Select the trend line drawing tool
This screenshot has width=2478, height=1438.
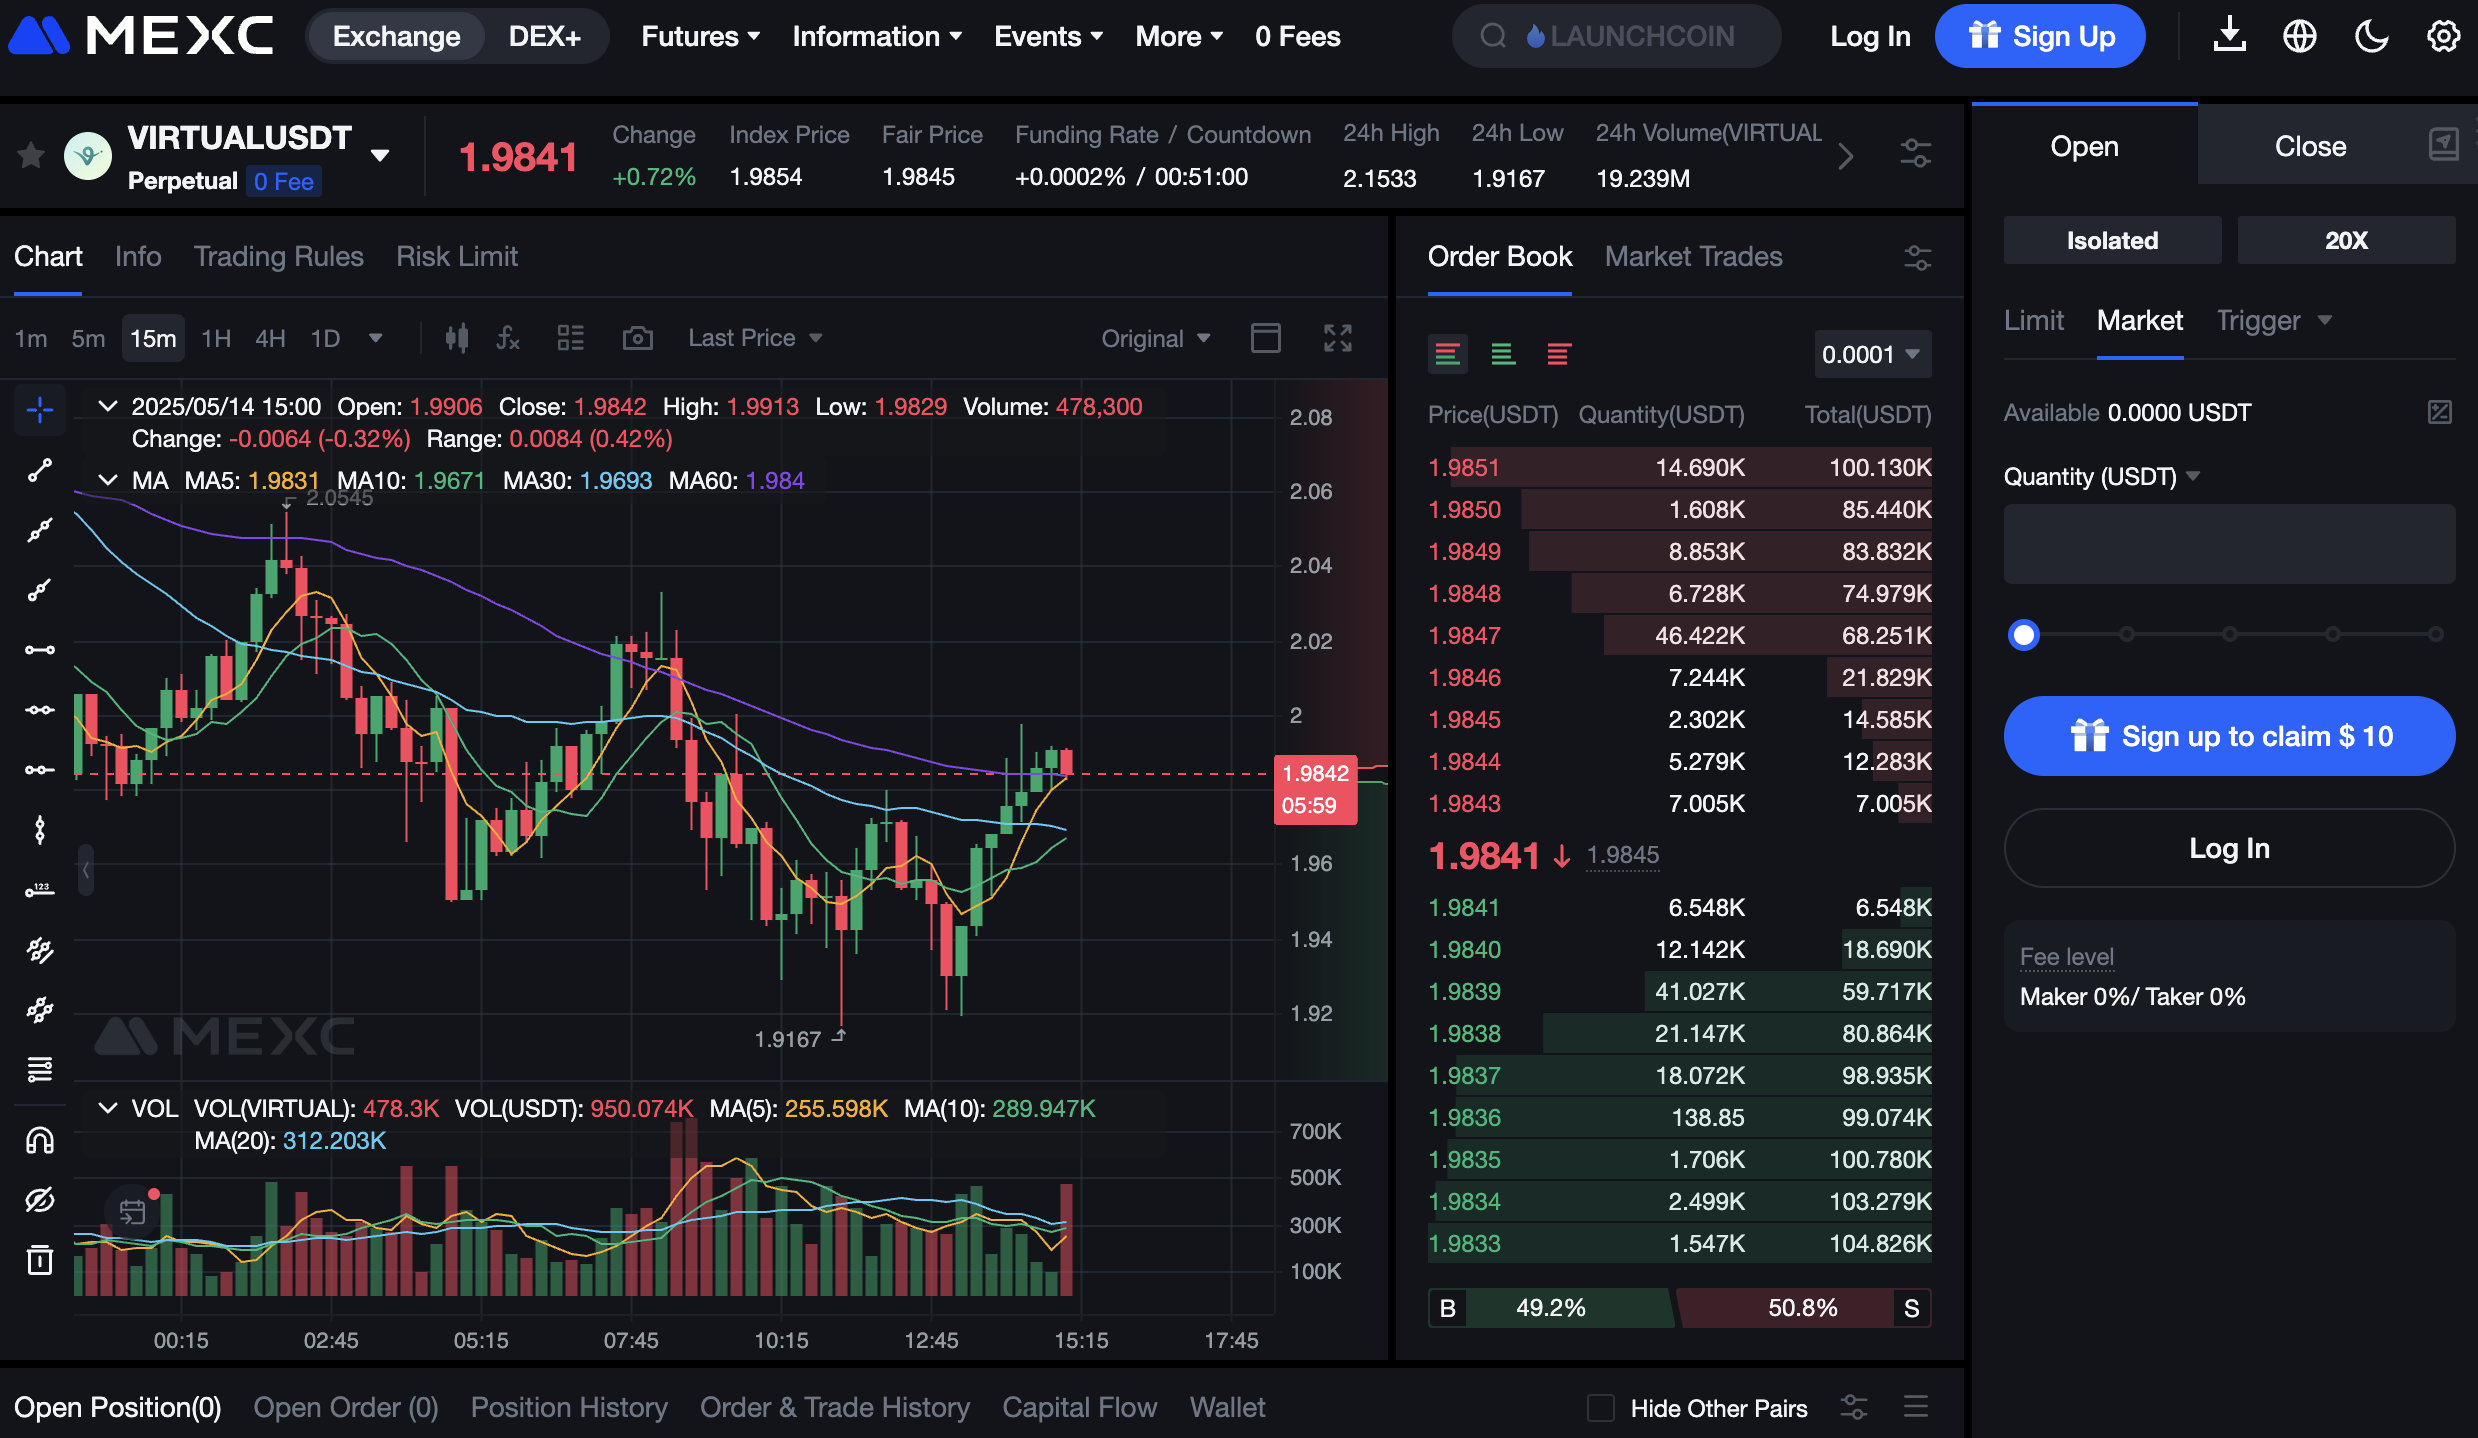click(40, 470)
